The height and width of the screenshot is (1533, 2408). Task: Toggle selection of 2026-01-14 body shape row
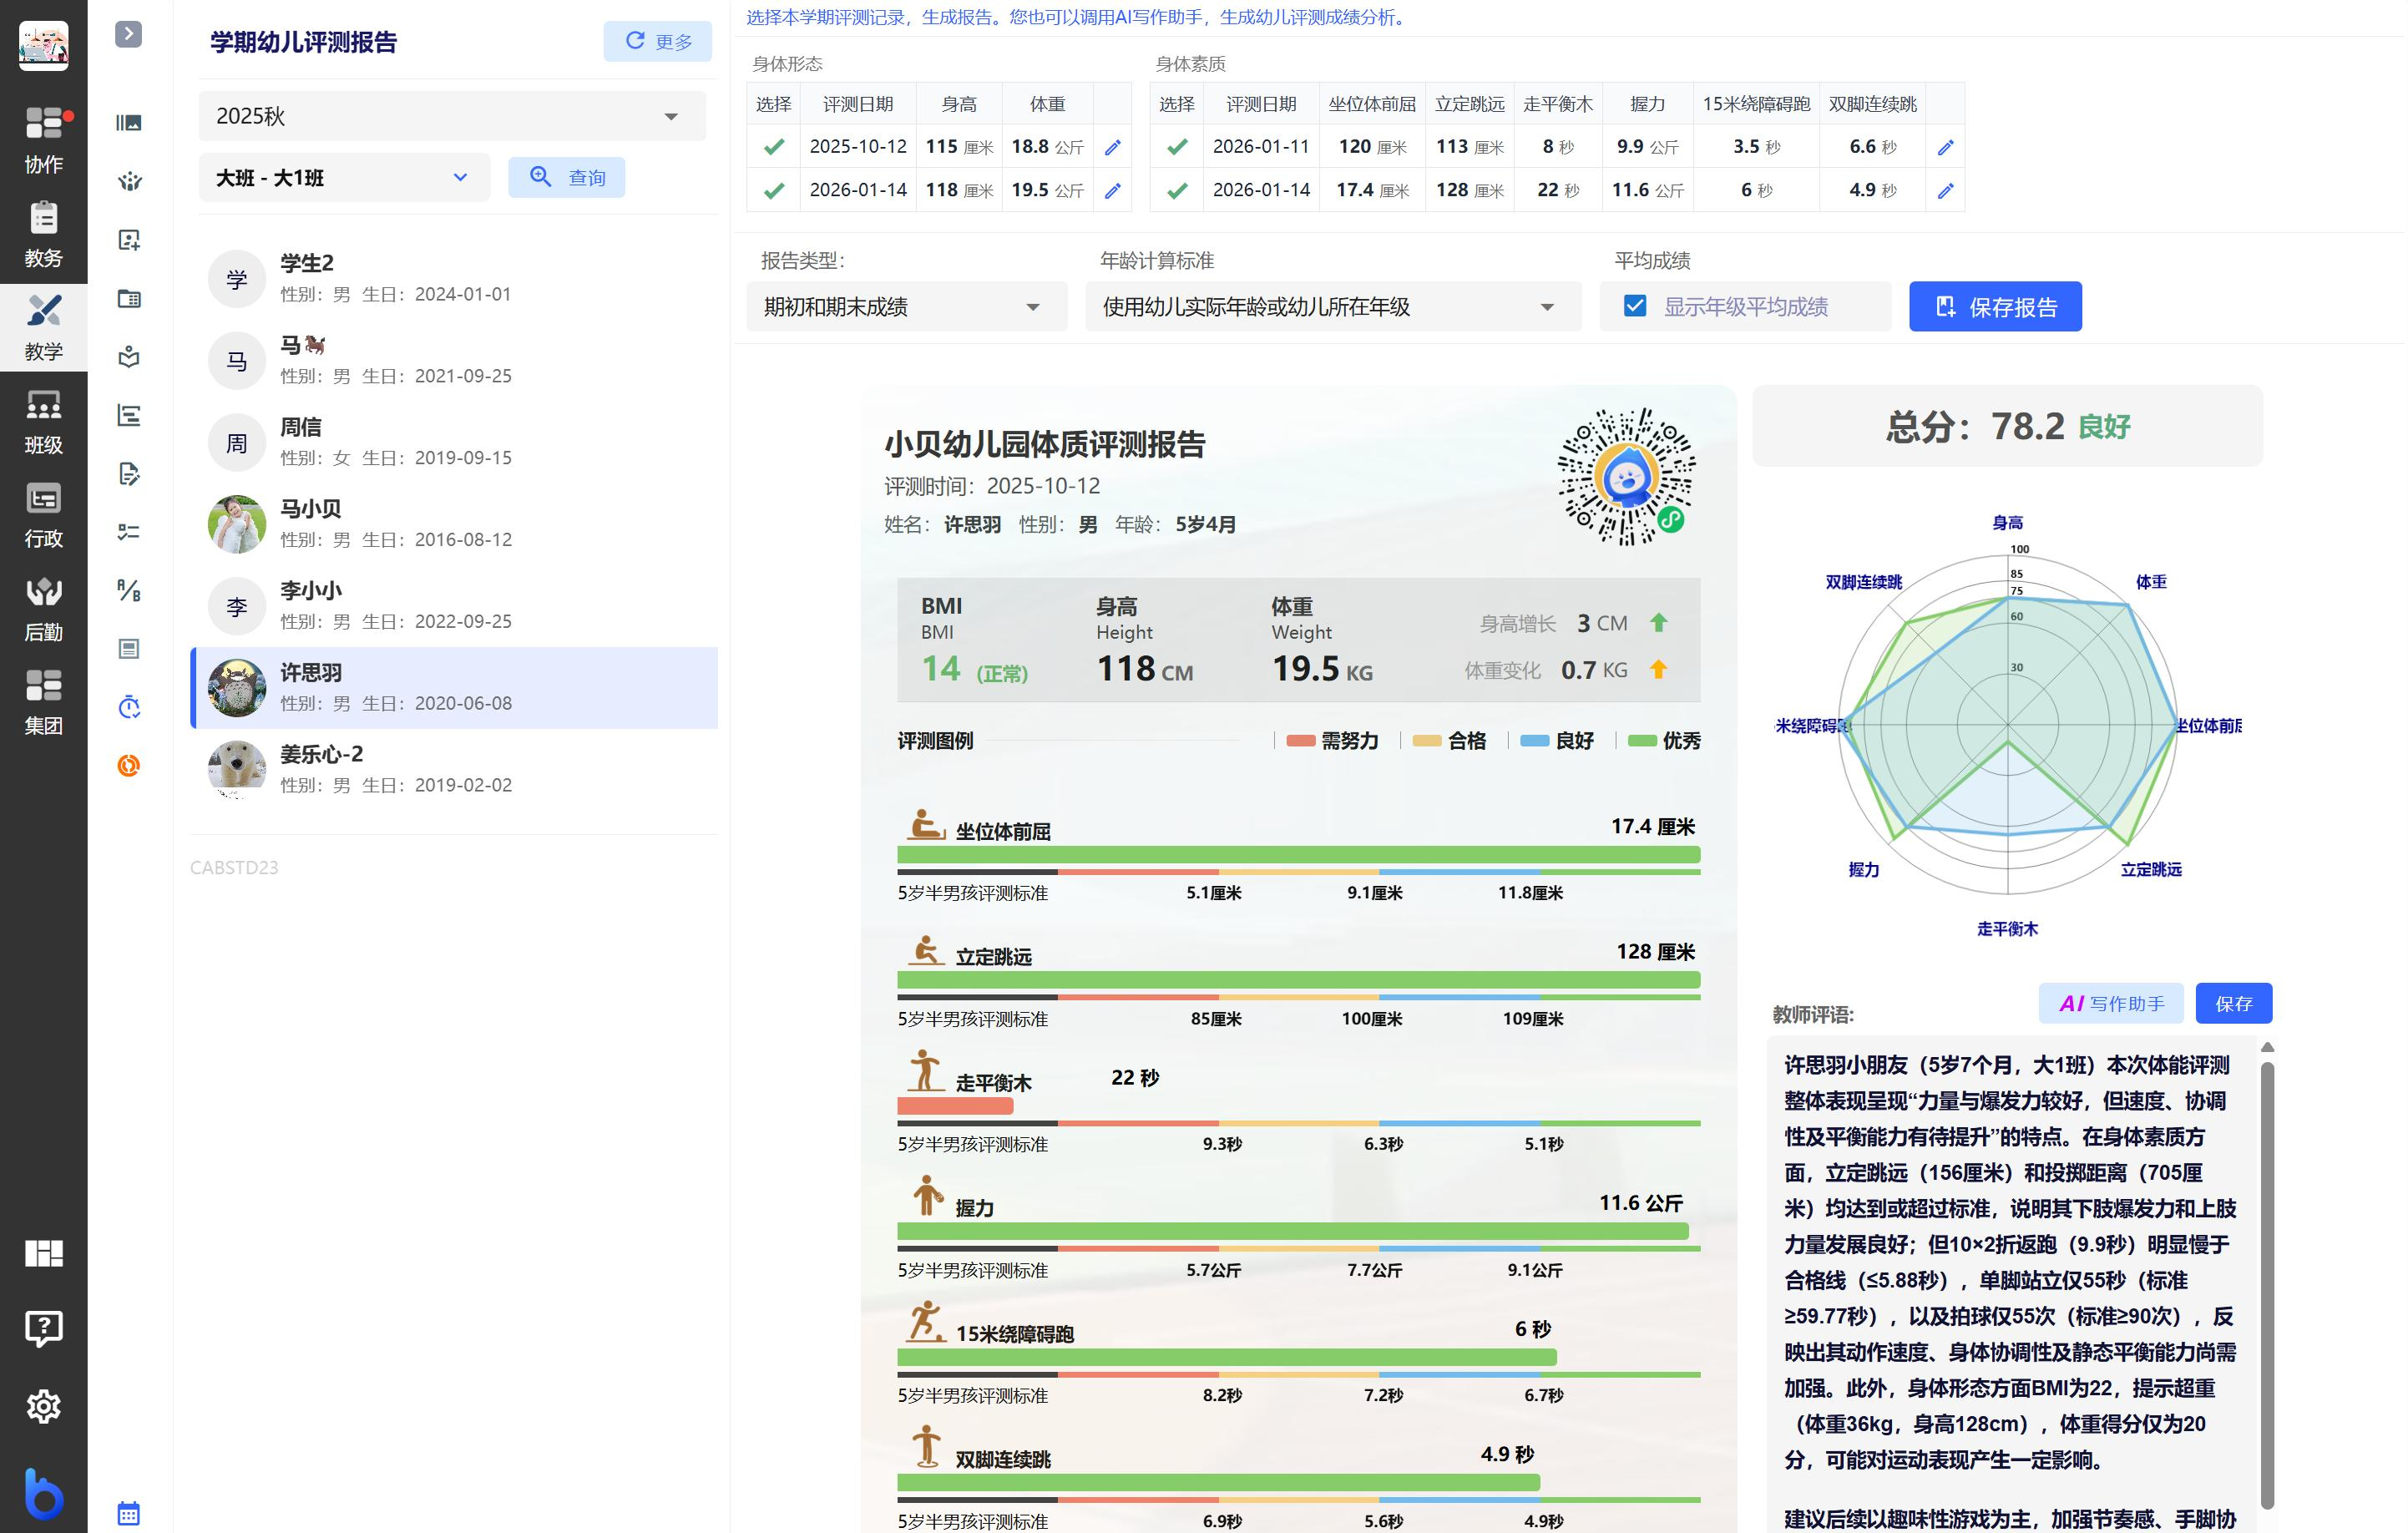tap(773, 190)
